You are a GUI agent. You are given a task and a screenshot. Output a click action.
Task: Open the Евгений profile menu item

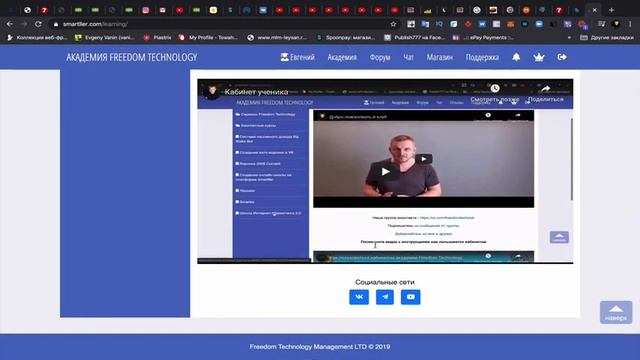pos(298,57)
